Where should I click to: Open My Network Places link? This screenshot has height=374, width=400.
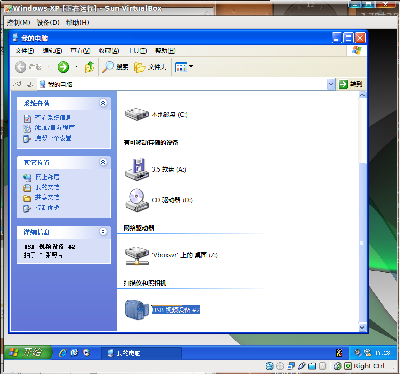coord(47,177)
